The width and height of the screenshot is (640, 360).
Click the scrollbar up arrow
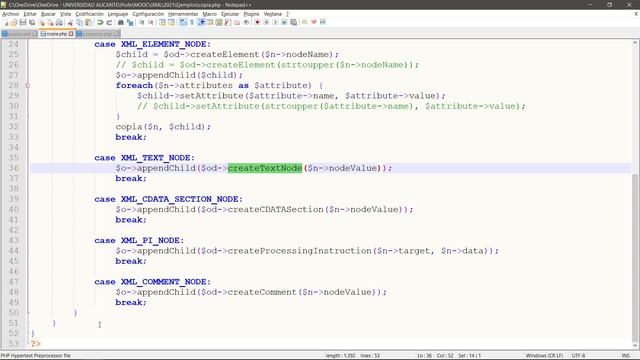(x=636, y=42)
